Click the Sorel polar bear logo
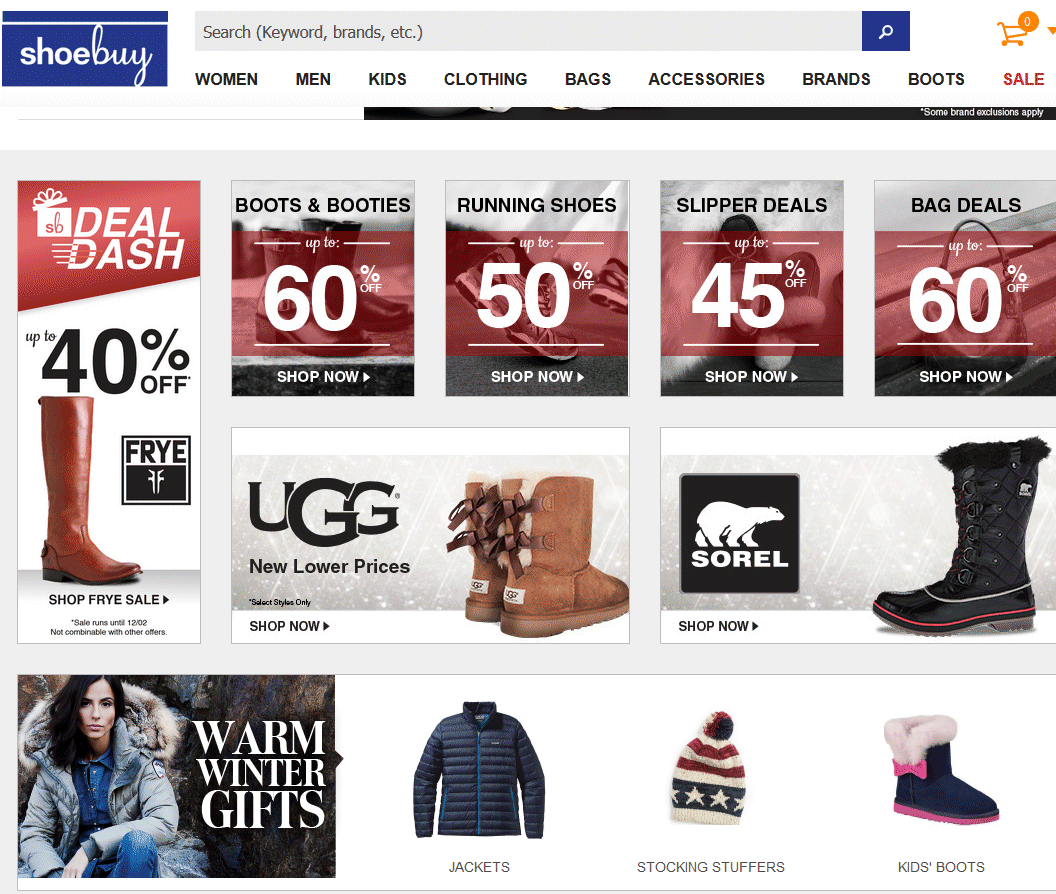 (739, 534)
